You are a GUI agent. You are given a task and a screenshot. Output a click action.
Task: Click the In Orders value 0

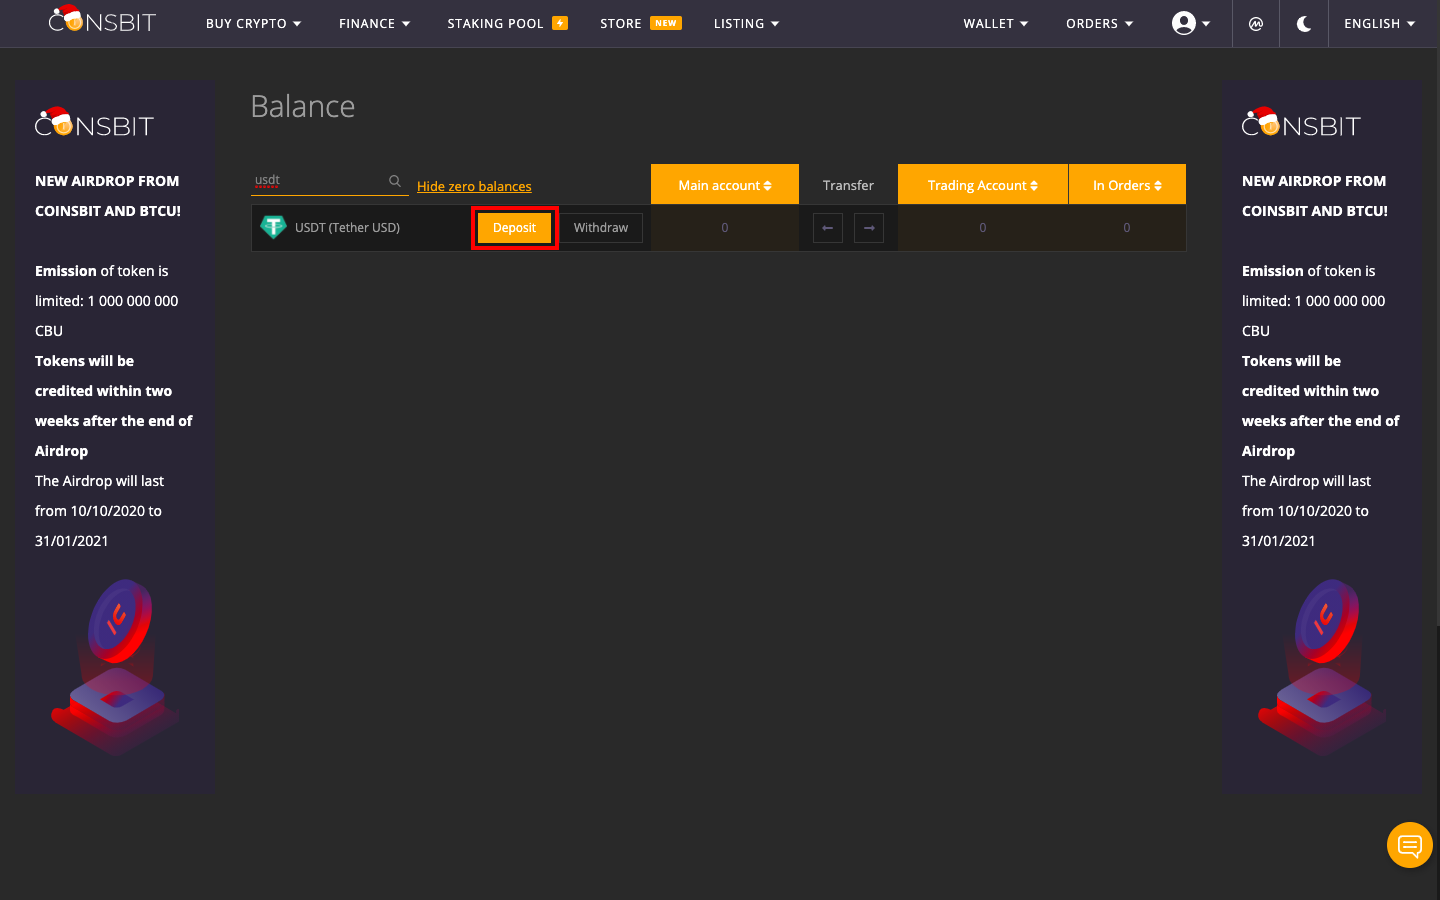[1127, 228]
